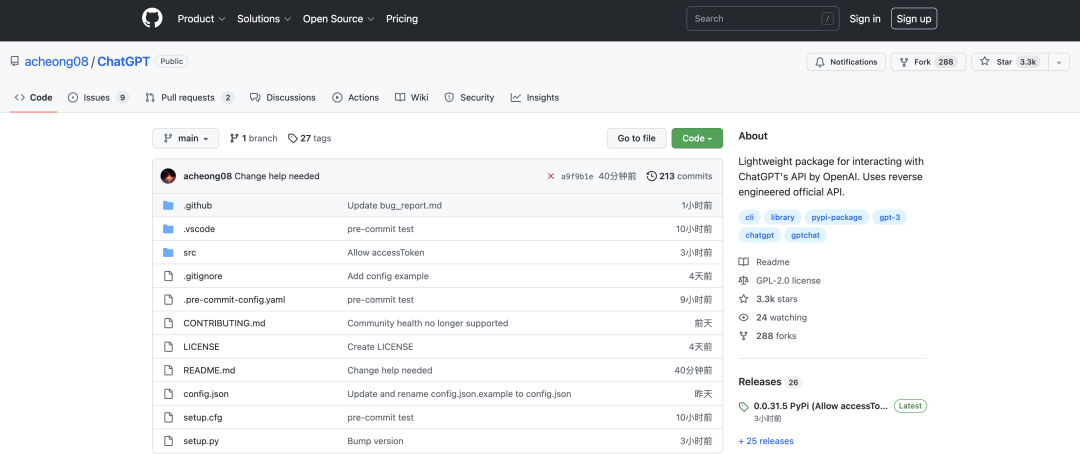Click the file icon for config.json

(168, 394)
